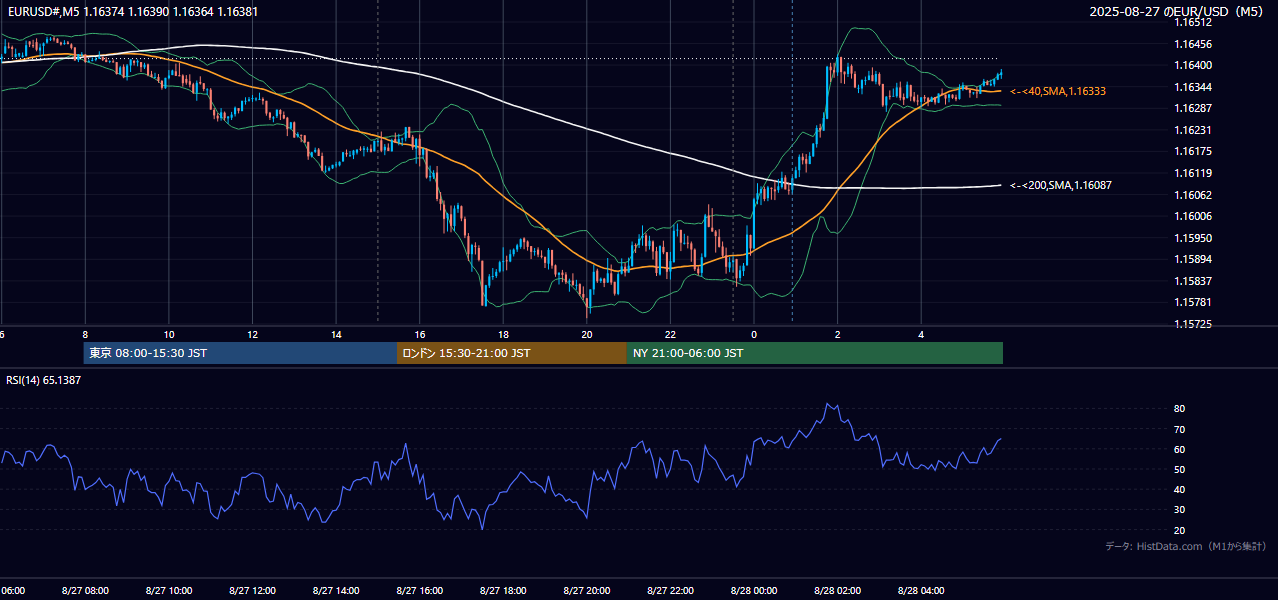Click price level 1.15781 on the axis
Viewport: 1278px width, 600px height.
tap(1195, 302)
